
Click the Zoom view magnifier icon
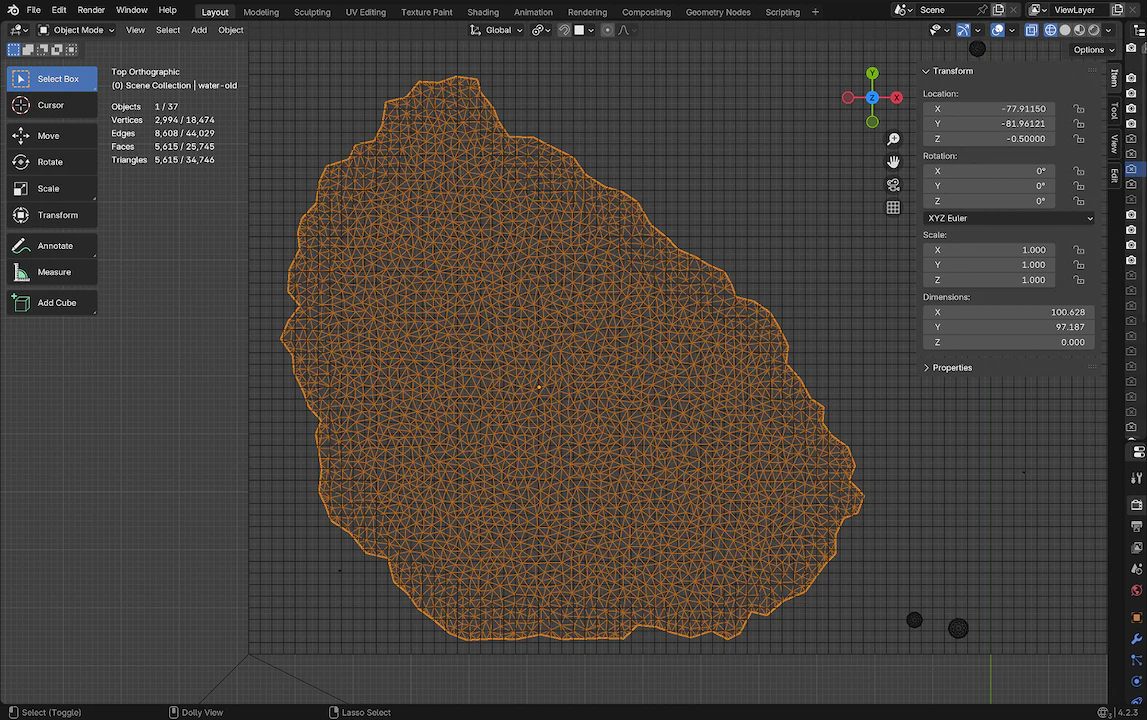click(x=893, y=140)
